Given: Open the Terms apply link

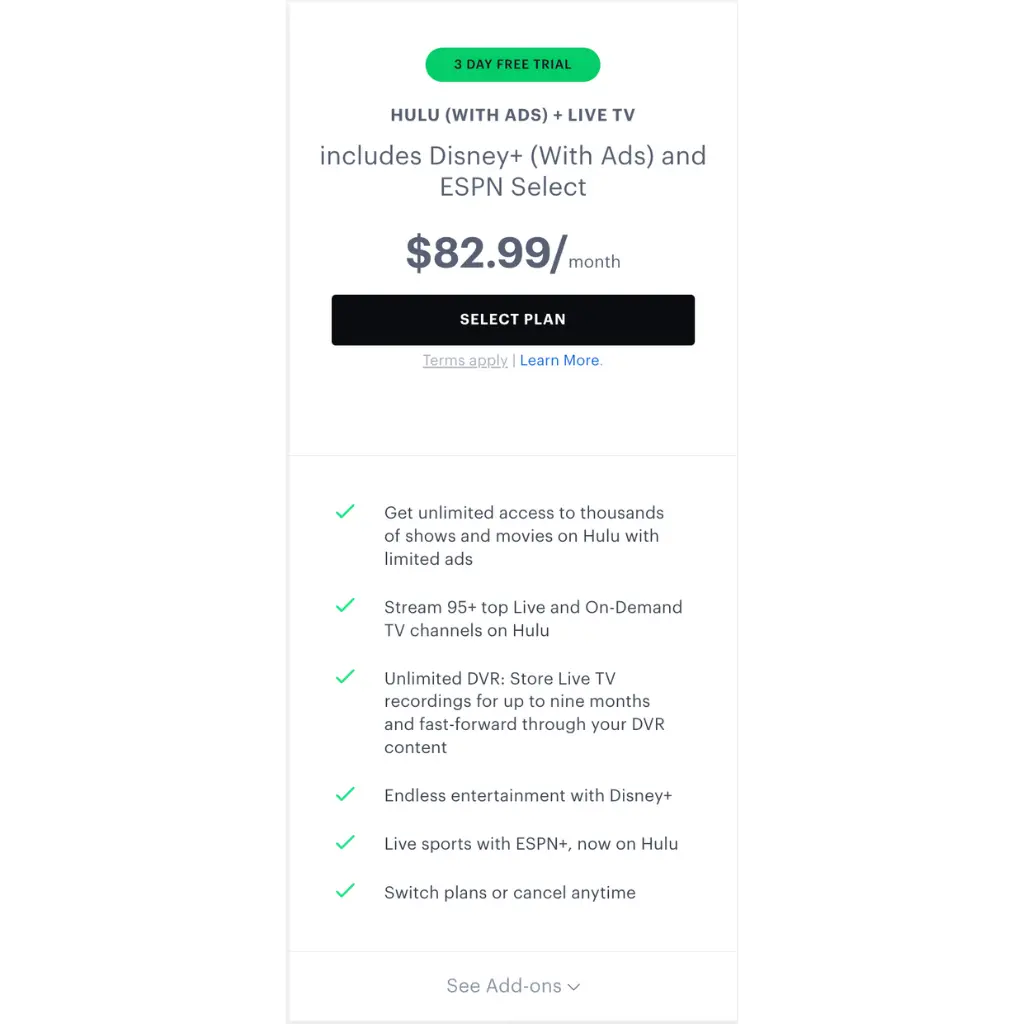Looking at the screenshot, I should click(465, 361).
